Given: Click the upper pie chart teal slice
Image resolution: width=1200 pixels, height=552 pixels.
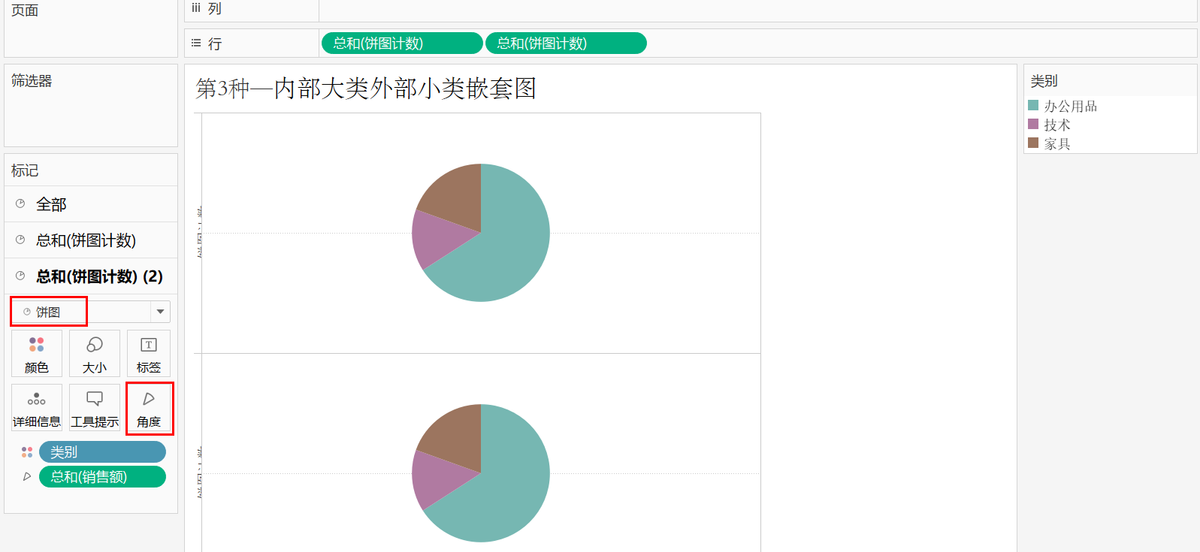Looking at the screenshot, I should (505, 250).
